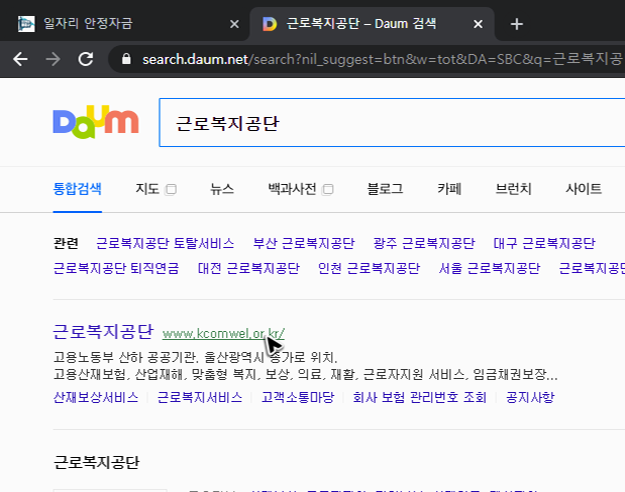Image resolution: width=625 pixels, height=492 pixels.
Task: Open the 근로복지공단 site result title
Action: point(103,331)
